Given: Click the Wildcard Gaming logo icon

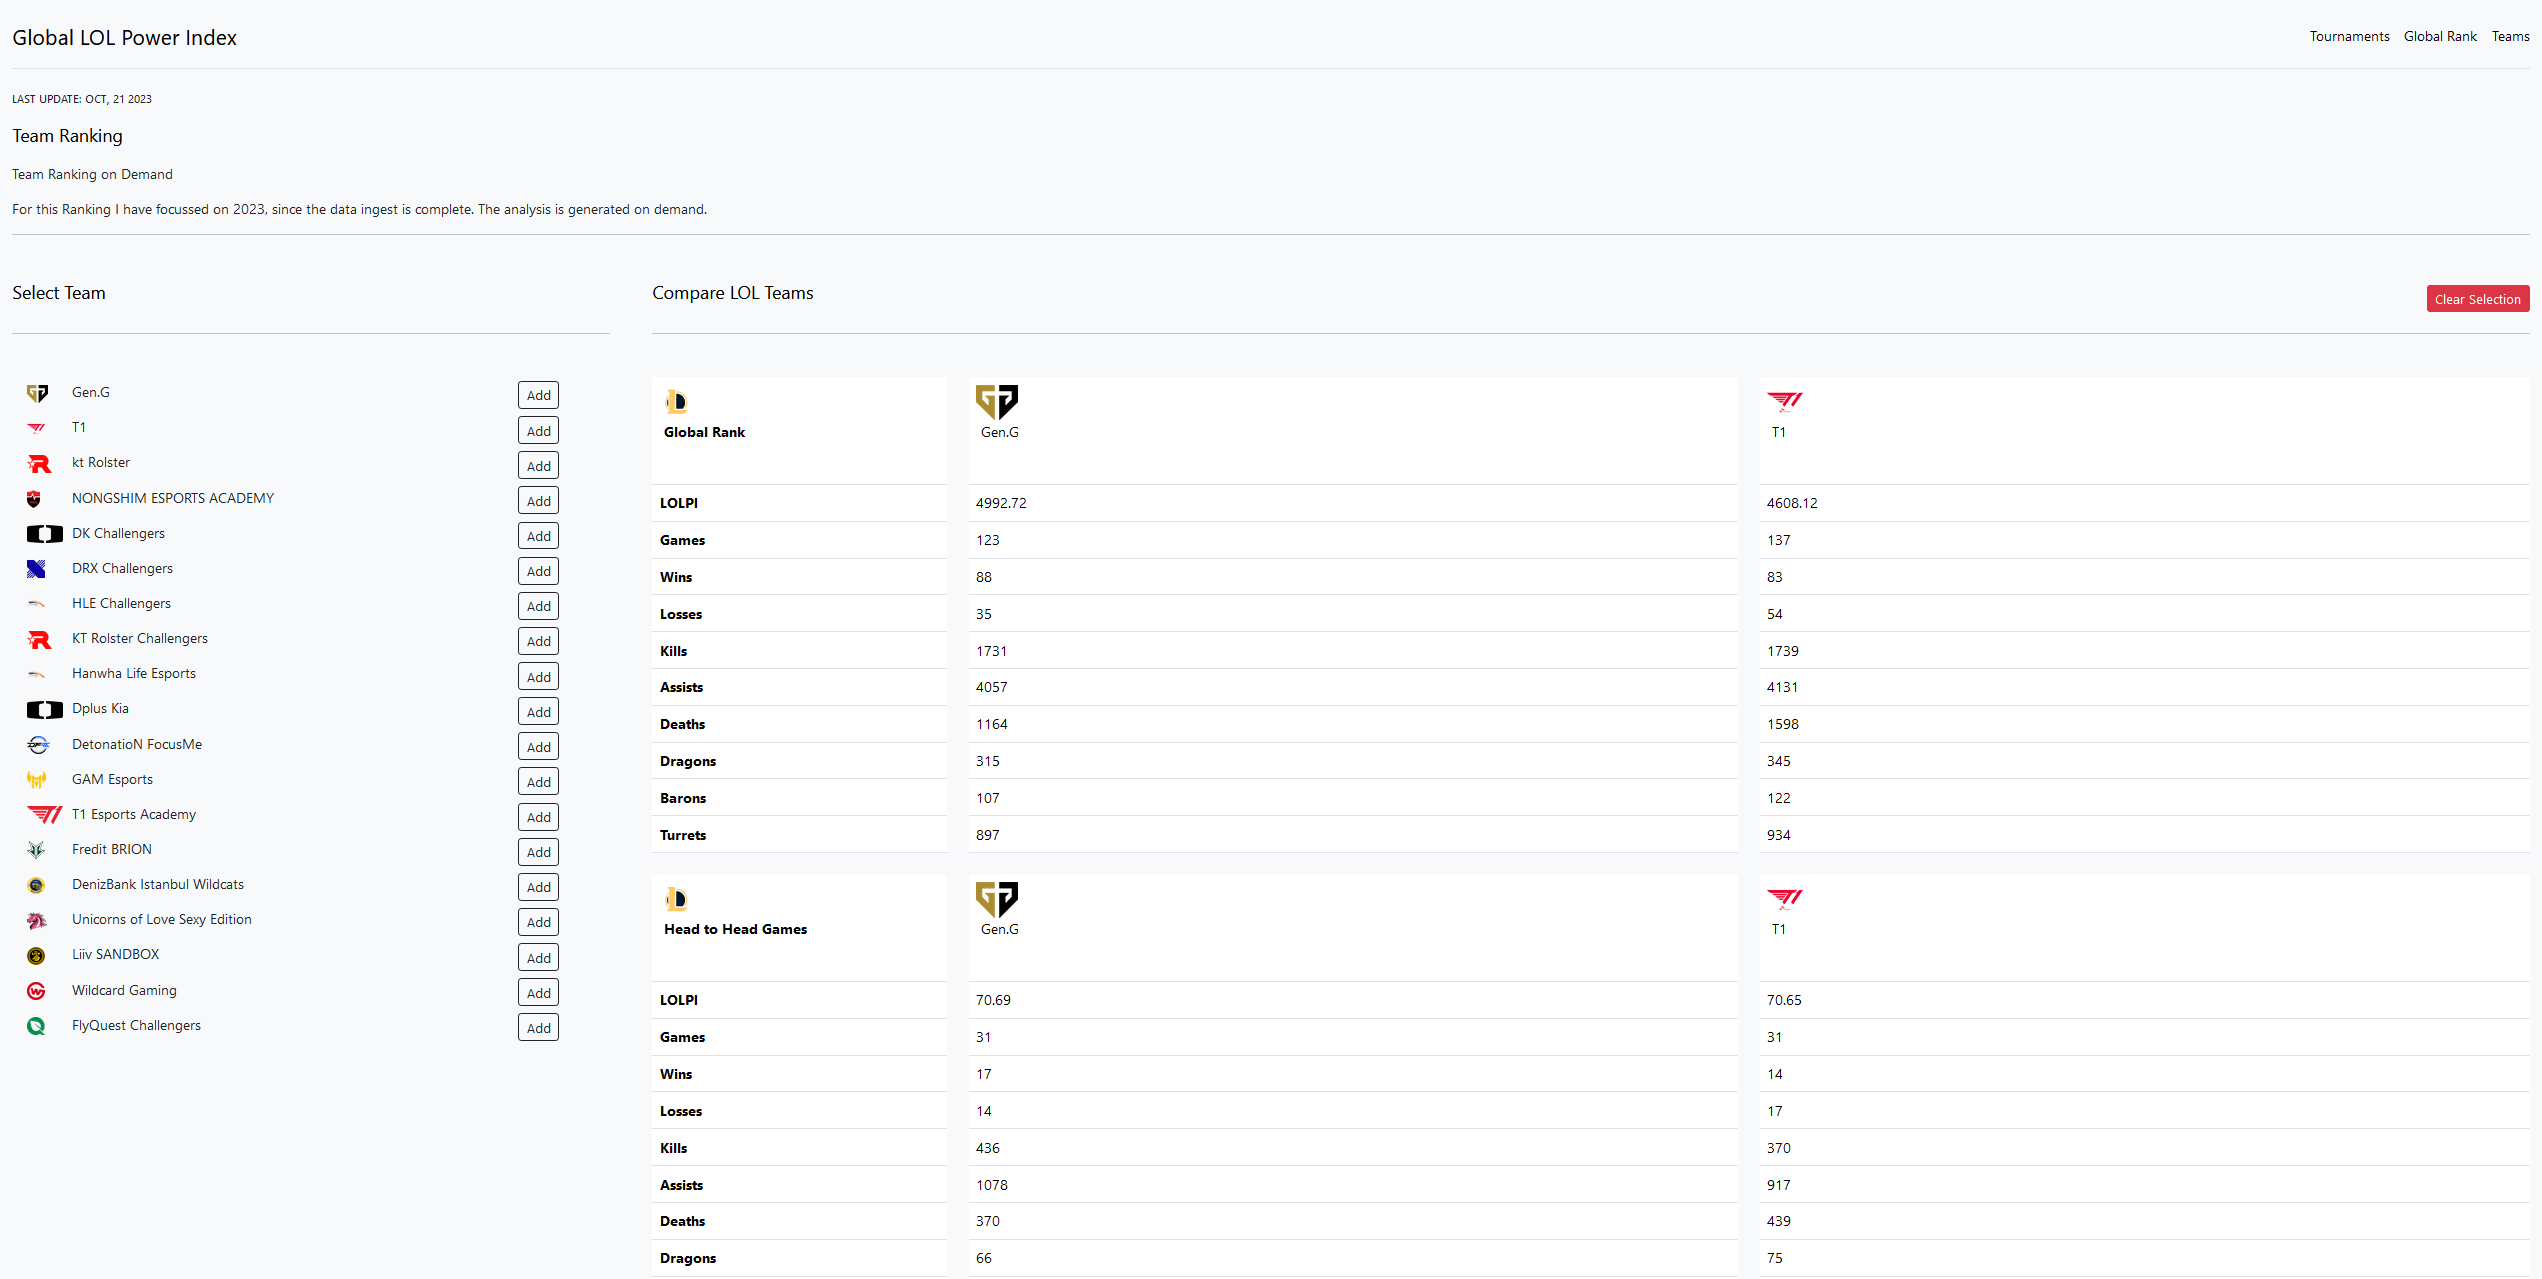Looking at the screenshot, I should [36, 991].
